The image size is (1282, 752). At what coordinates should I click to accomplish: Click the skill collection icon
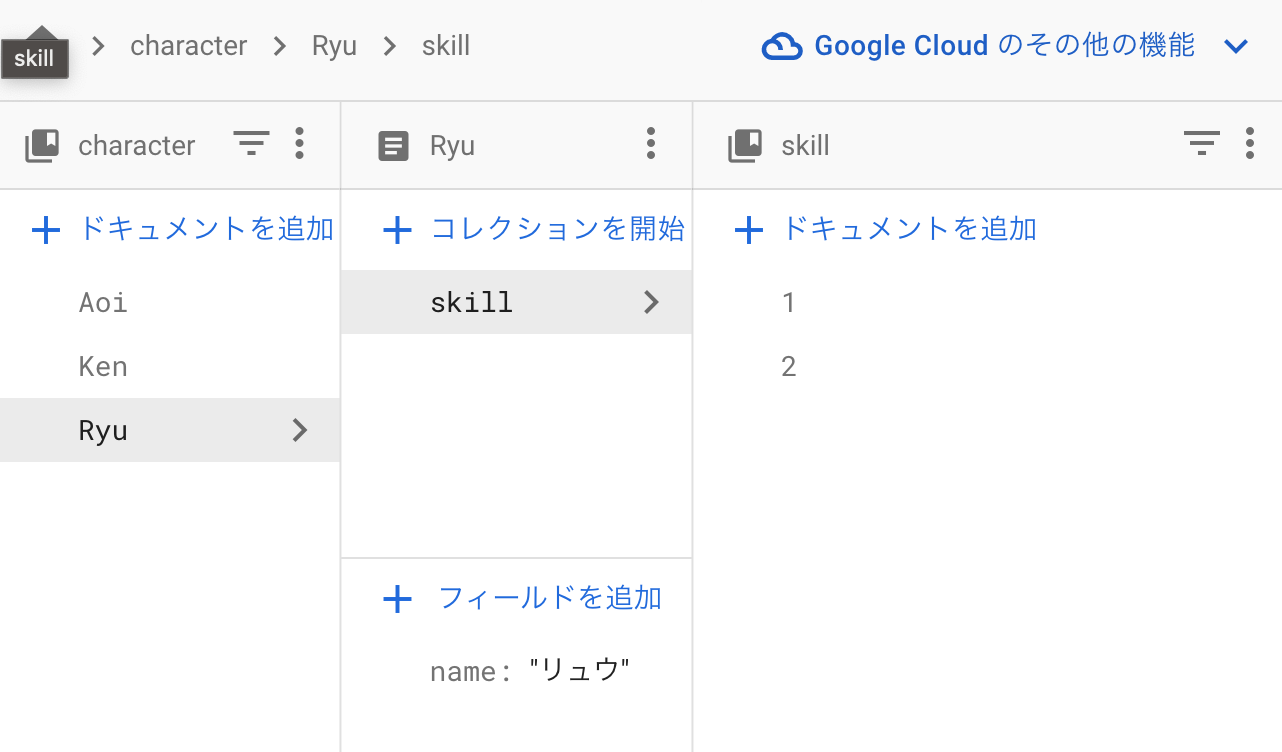[744, 145]
